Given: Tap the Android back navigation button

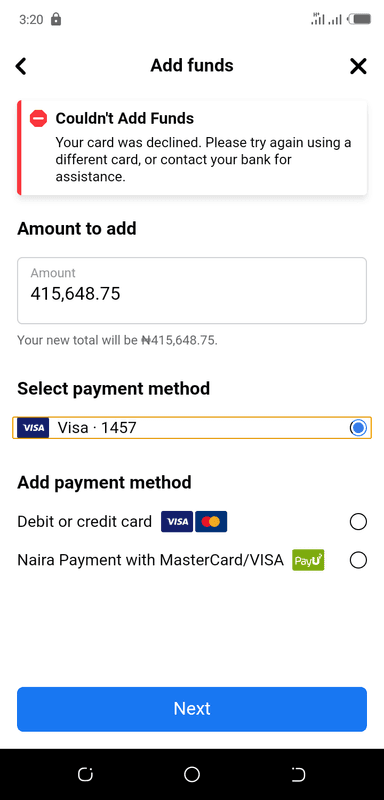Looking at the screenshot, I should coord(298,774).
